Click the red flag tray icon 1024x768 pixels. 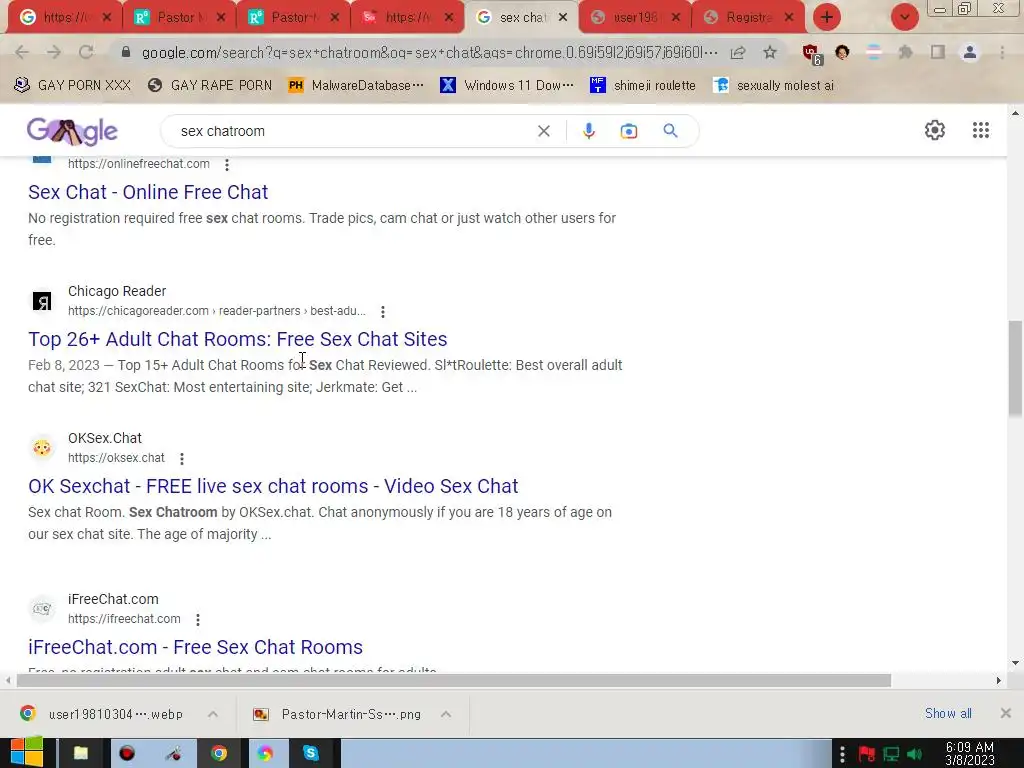[867, 755]
